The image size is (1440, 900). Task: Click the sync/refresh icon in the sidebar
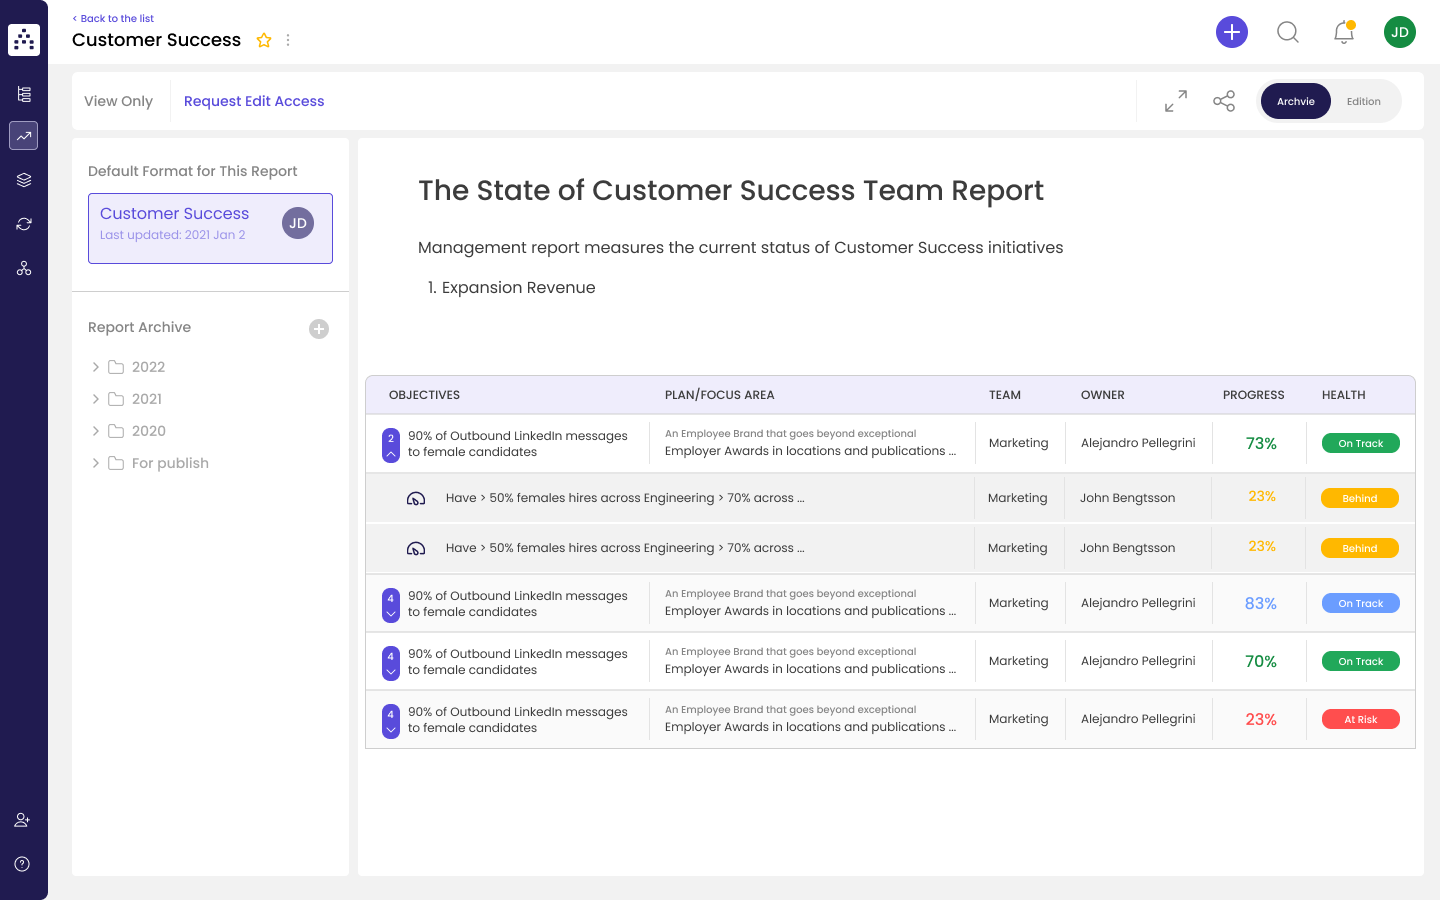click(23, 223)
